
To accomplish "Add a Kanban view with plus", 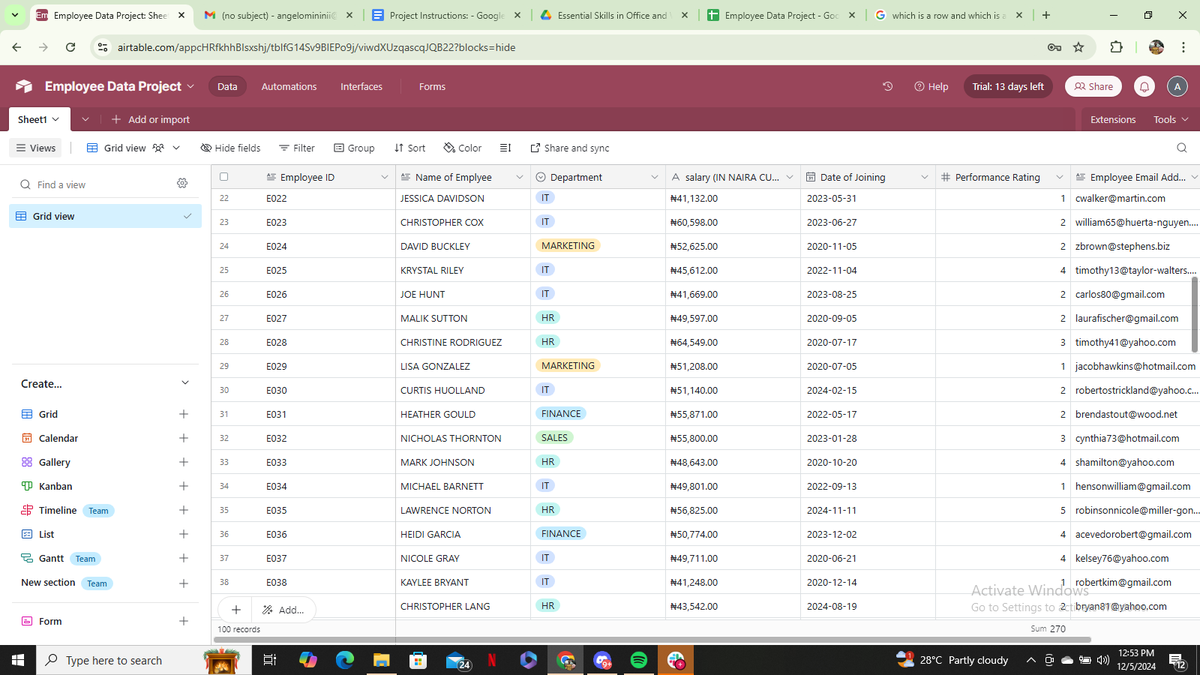I will (183, 486).
